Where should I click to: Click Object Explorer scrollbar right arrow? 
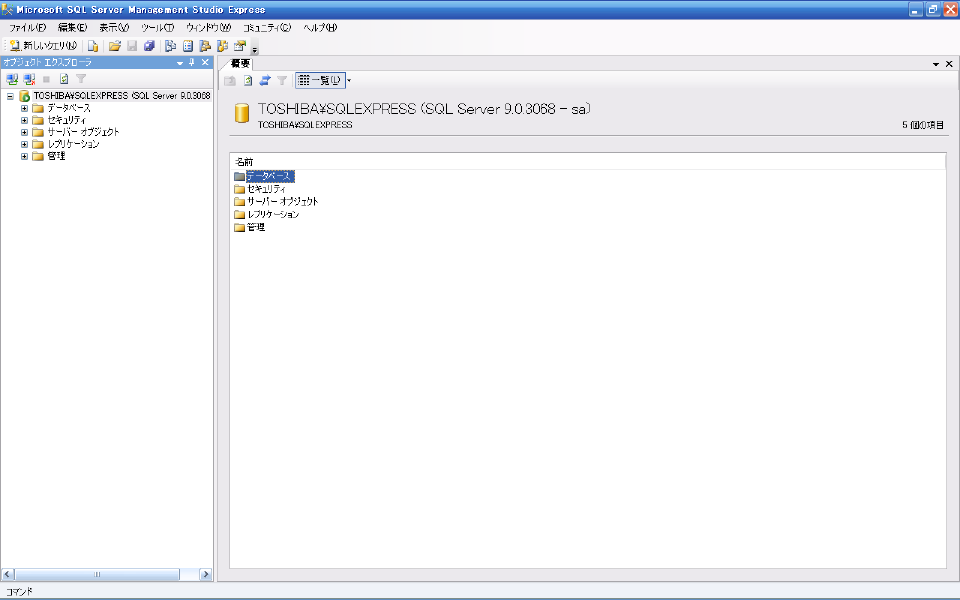tap(206, 574)
